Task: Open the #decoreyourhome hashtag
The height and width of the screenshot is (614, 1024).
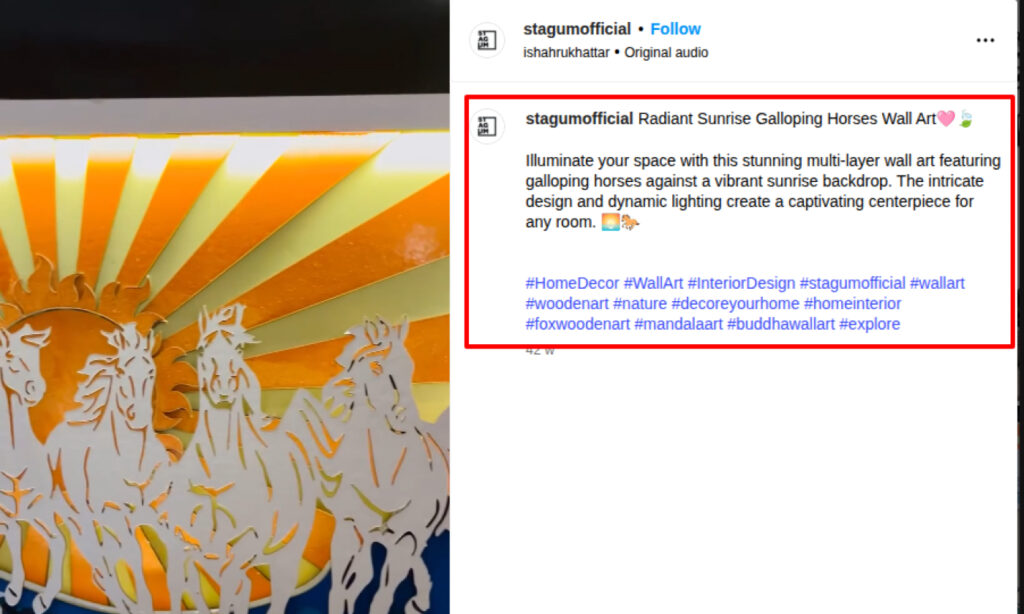Action: (x=735, y=304)
